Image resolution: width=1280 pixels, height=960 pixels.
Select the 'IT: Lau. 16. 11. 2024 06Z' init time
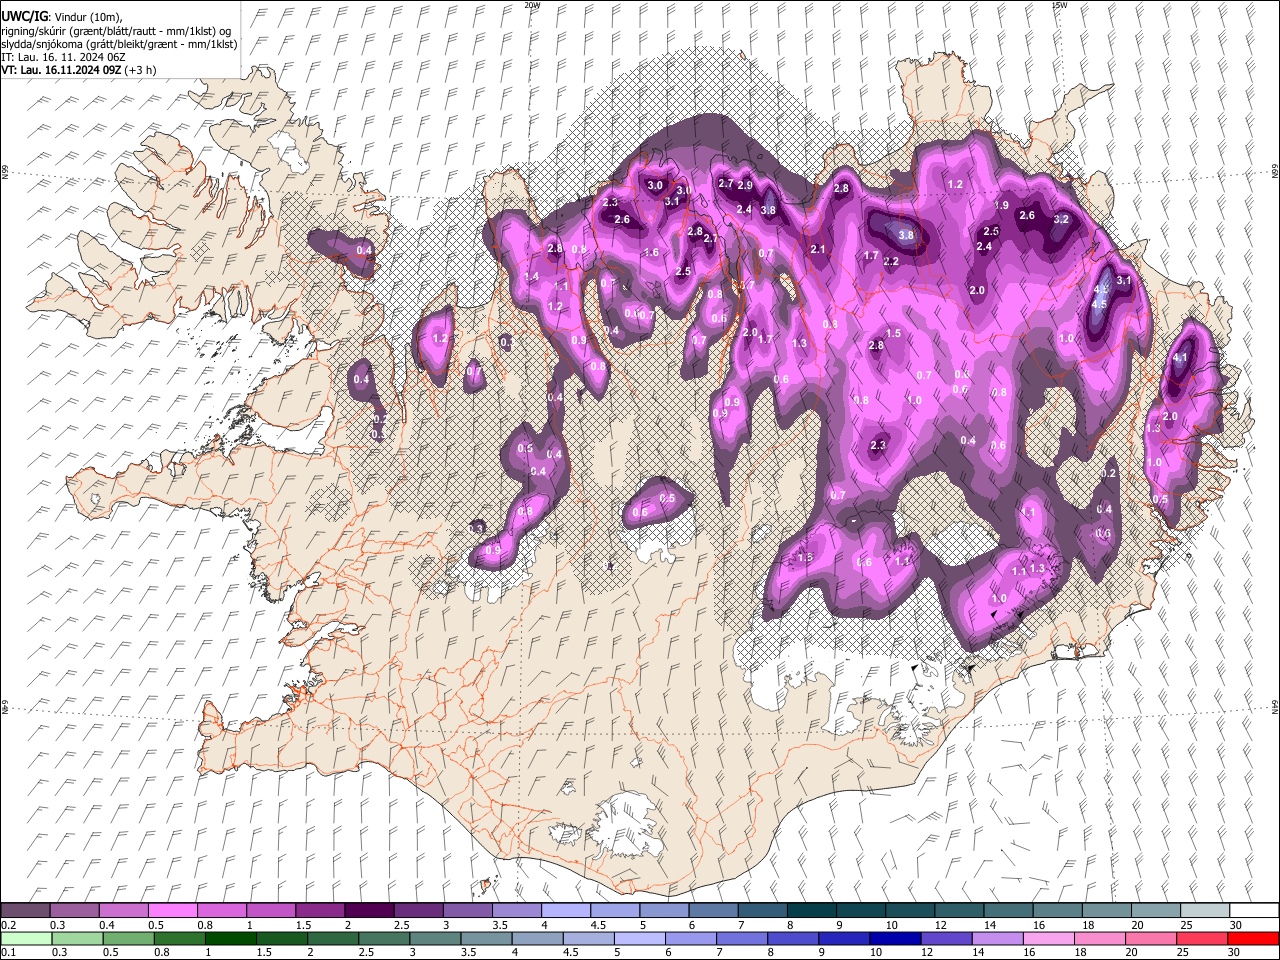pyautogui.click(x=63, y=57)
